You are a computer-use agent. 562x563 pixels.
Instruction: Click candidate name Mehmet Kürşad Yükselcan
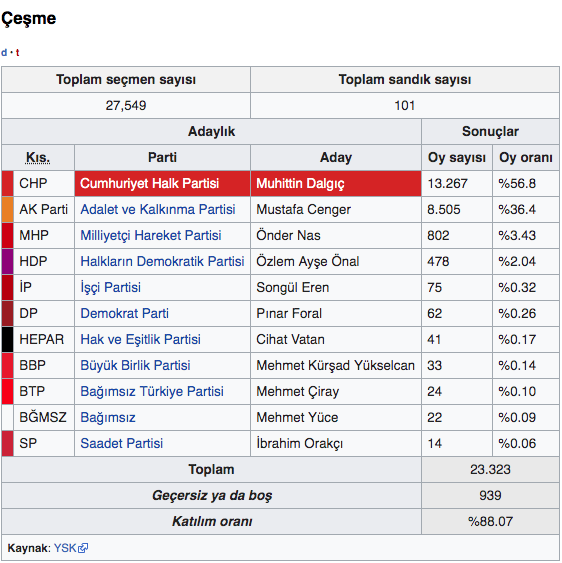(335, 365)
